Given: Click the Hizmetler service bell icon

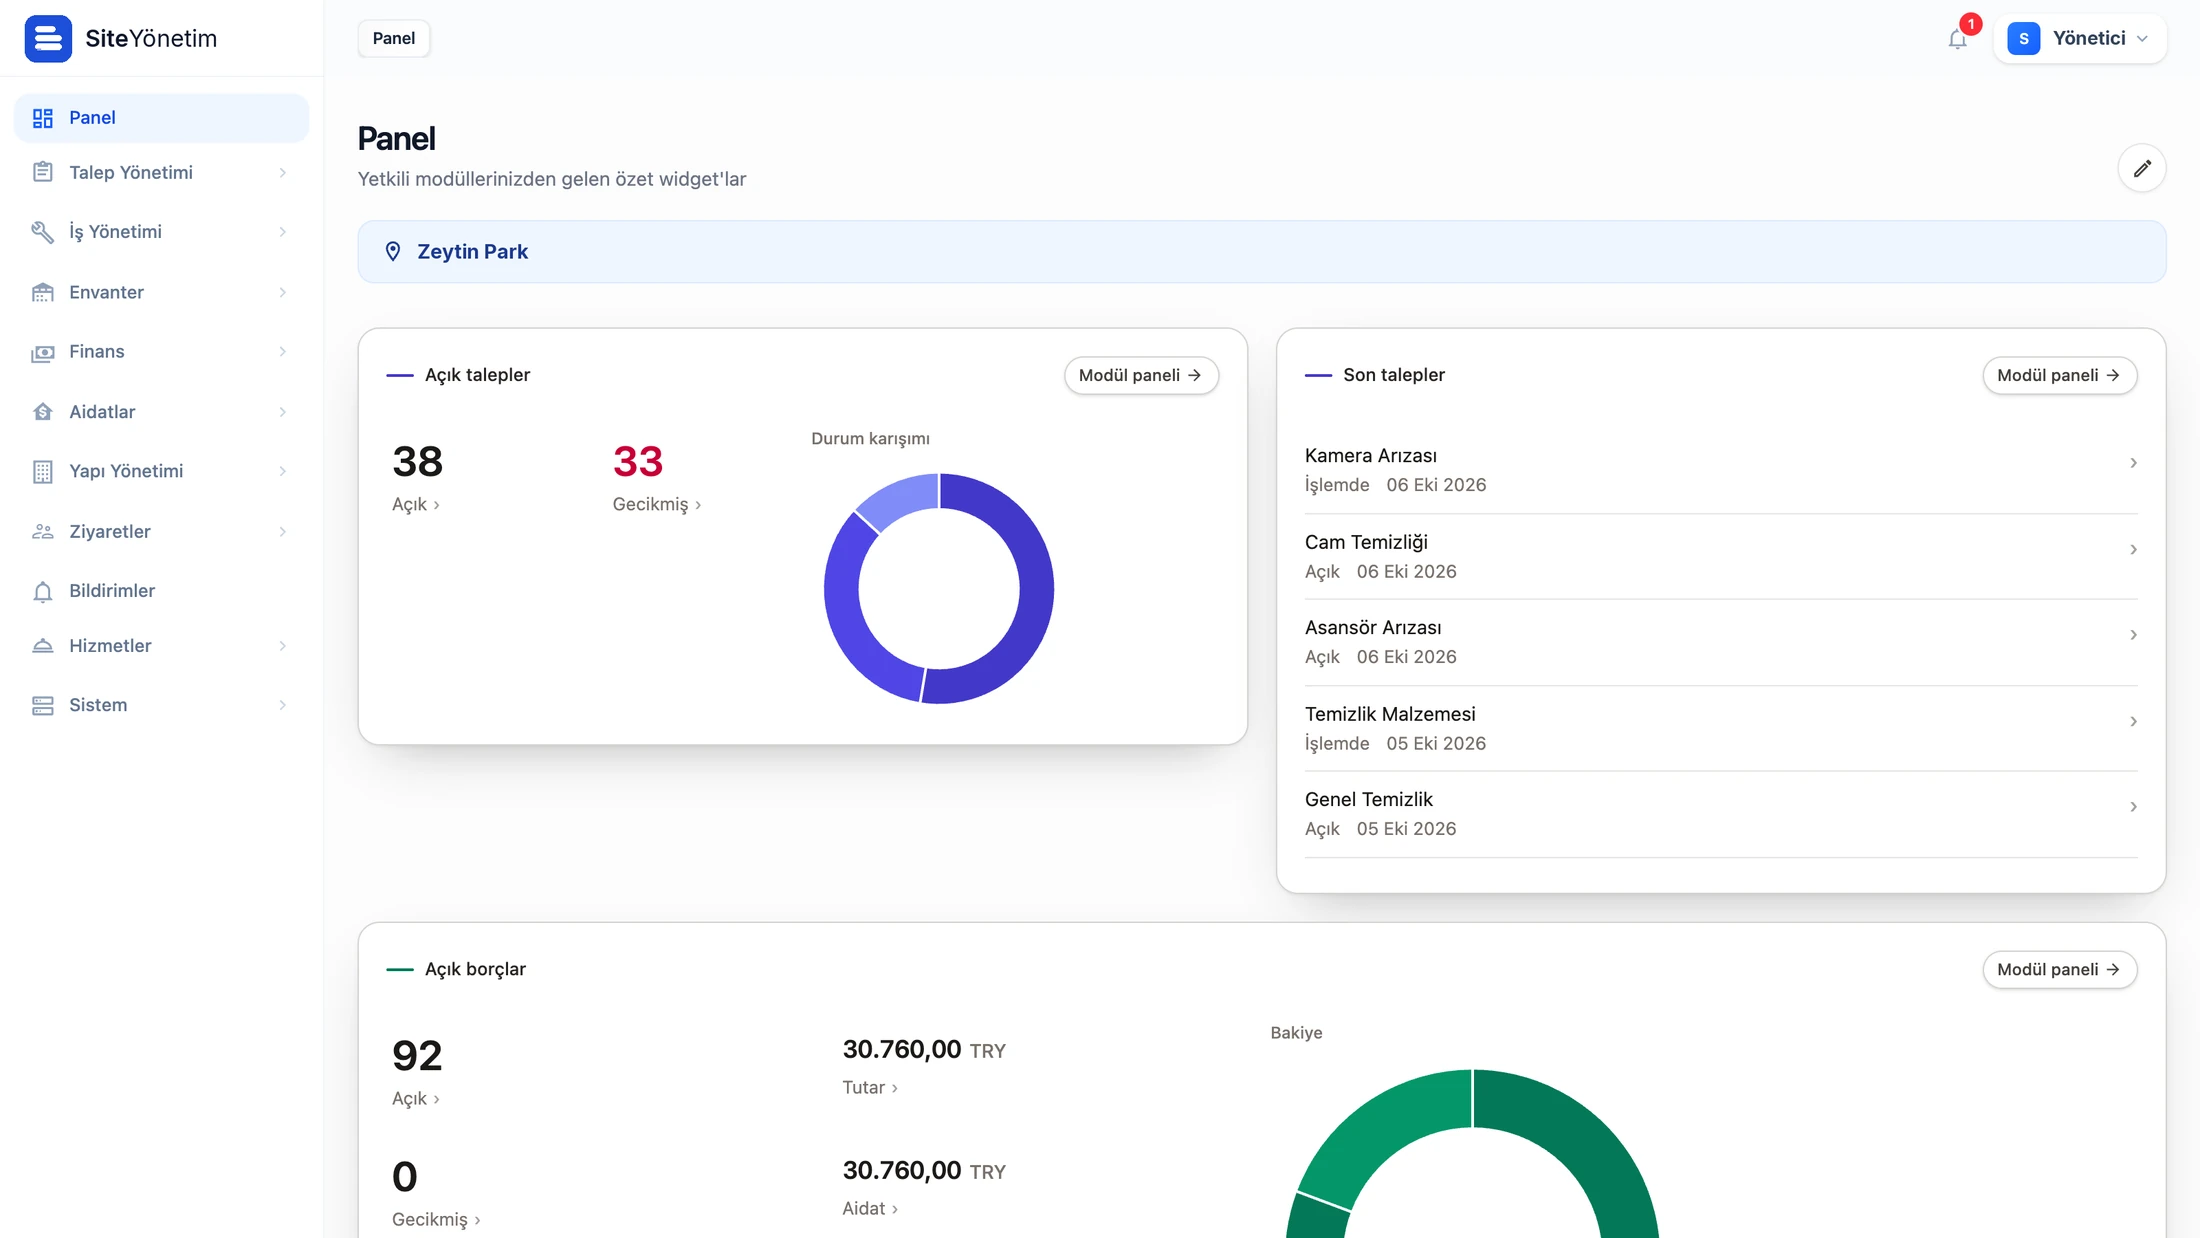Looking at the screenshot, I should pos(42,646).
